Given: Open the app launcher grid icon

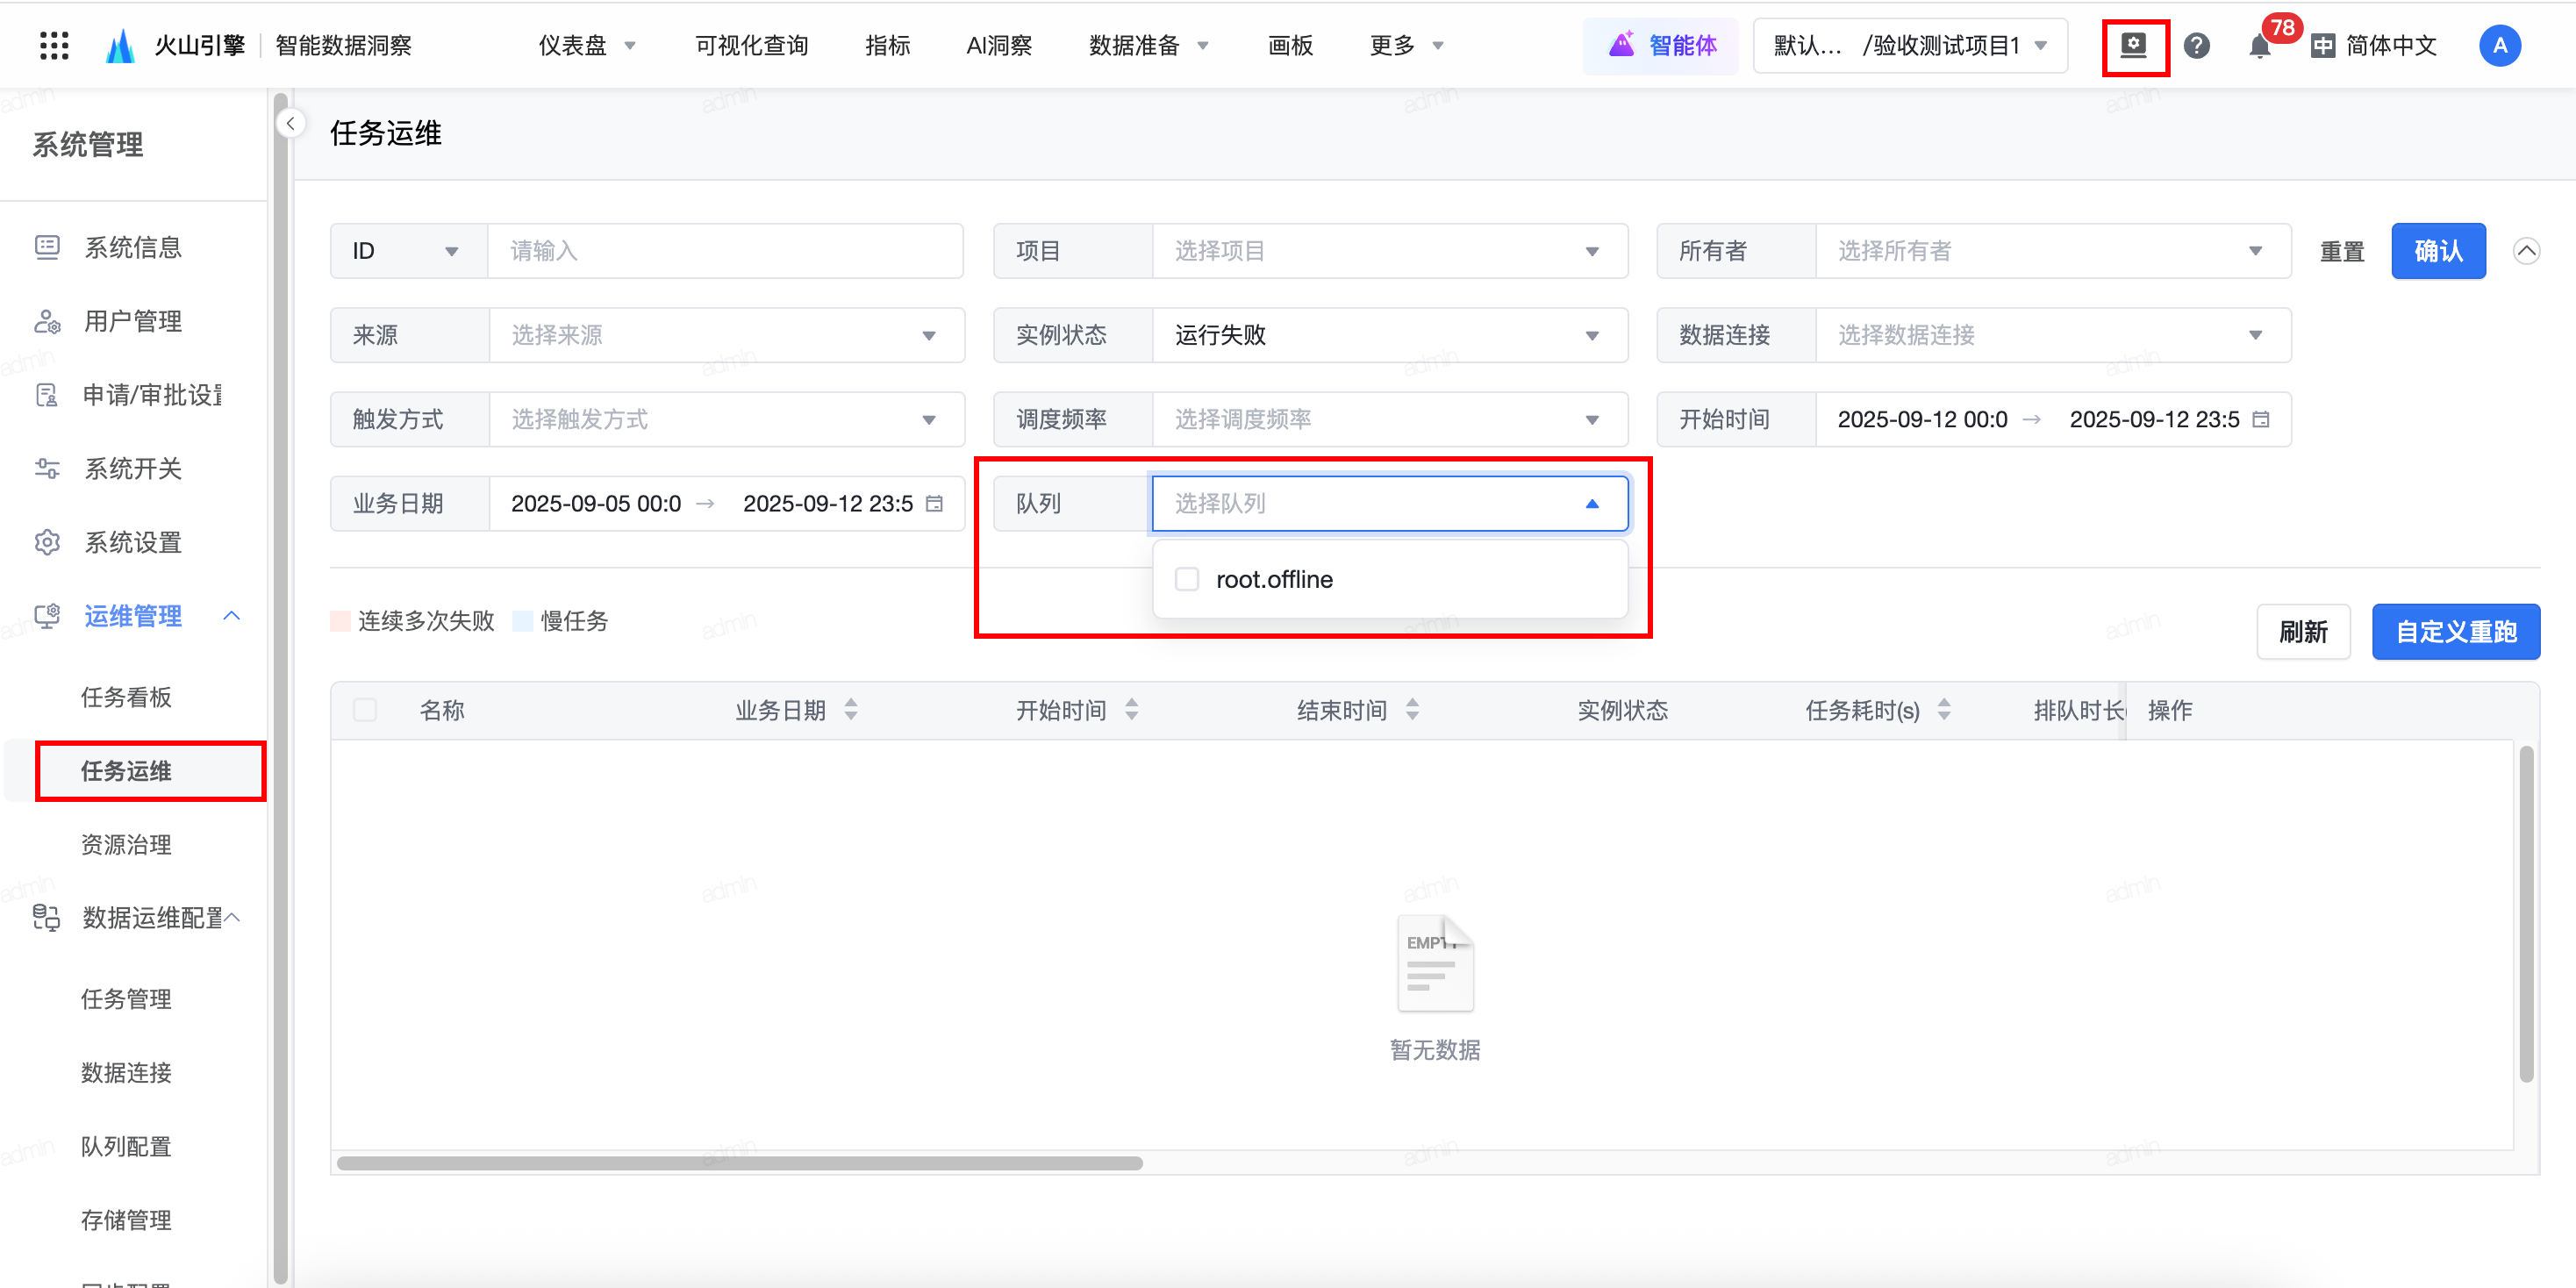Looking at the screenshot, I should (54, 45).
